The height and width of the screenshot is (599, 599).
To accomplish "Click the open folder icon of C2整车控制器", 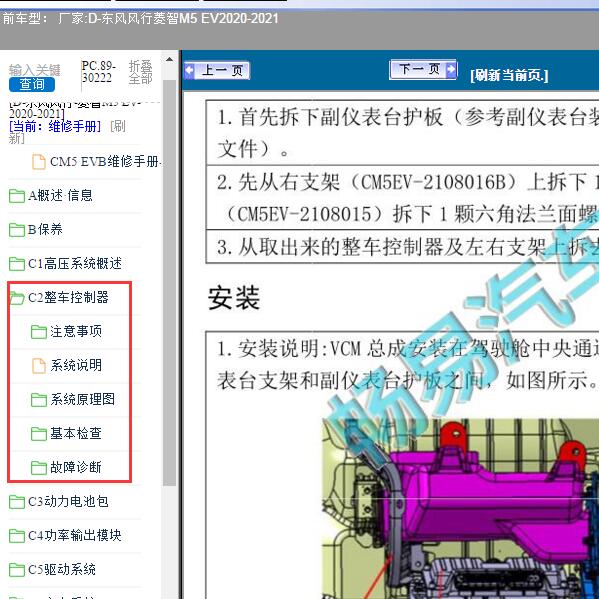I will coord(17,298).
